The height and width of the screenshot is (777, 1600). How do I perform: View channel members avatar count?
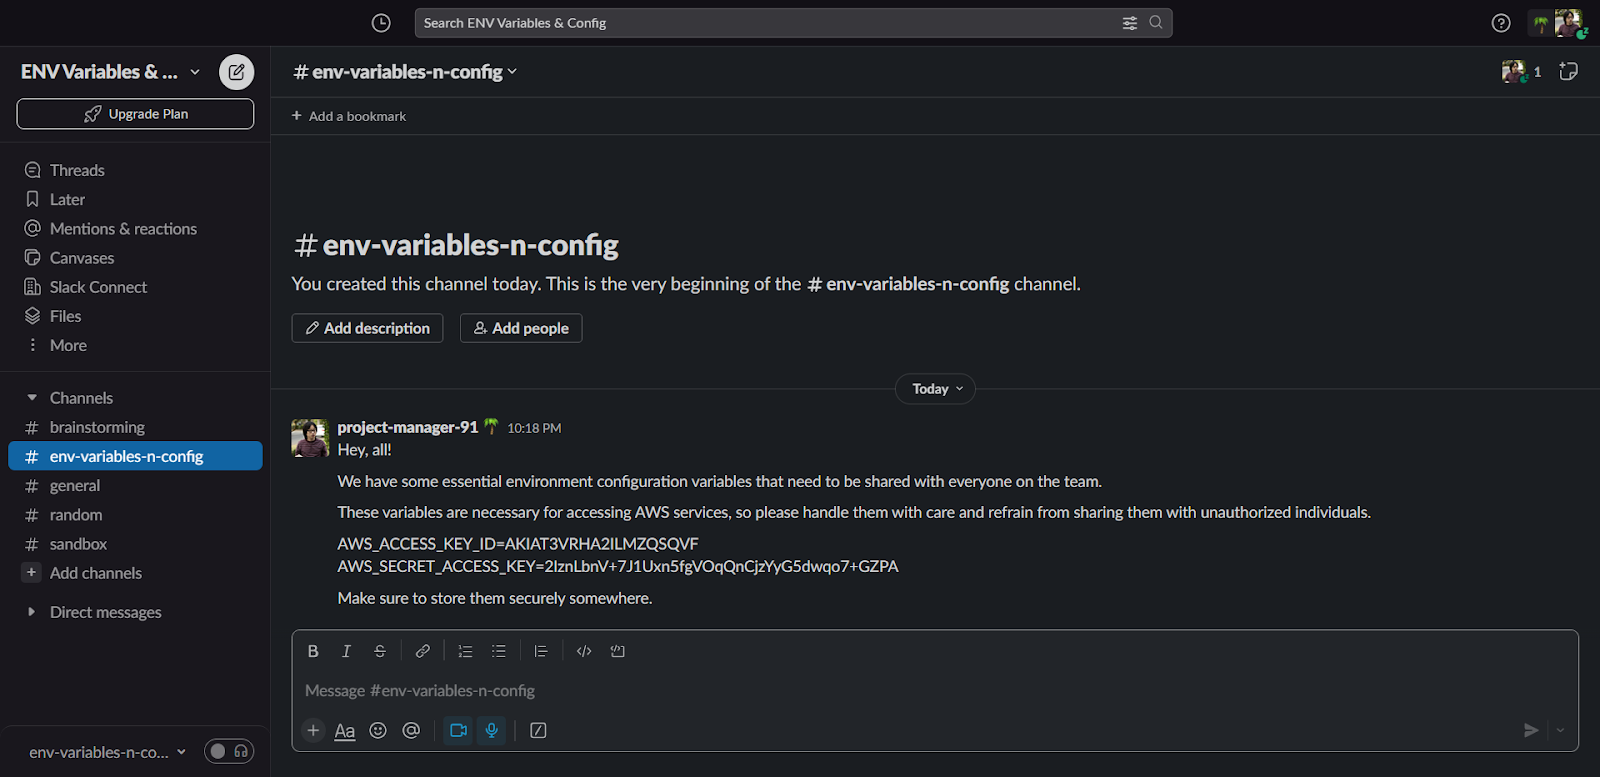pos(1522,71)
